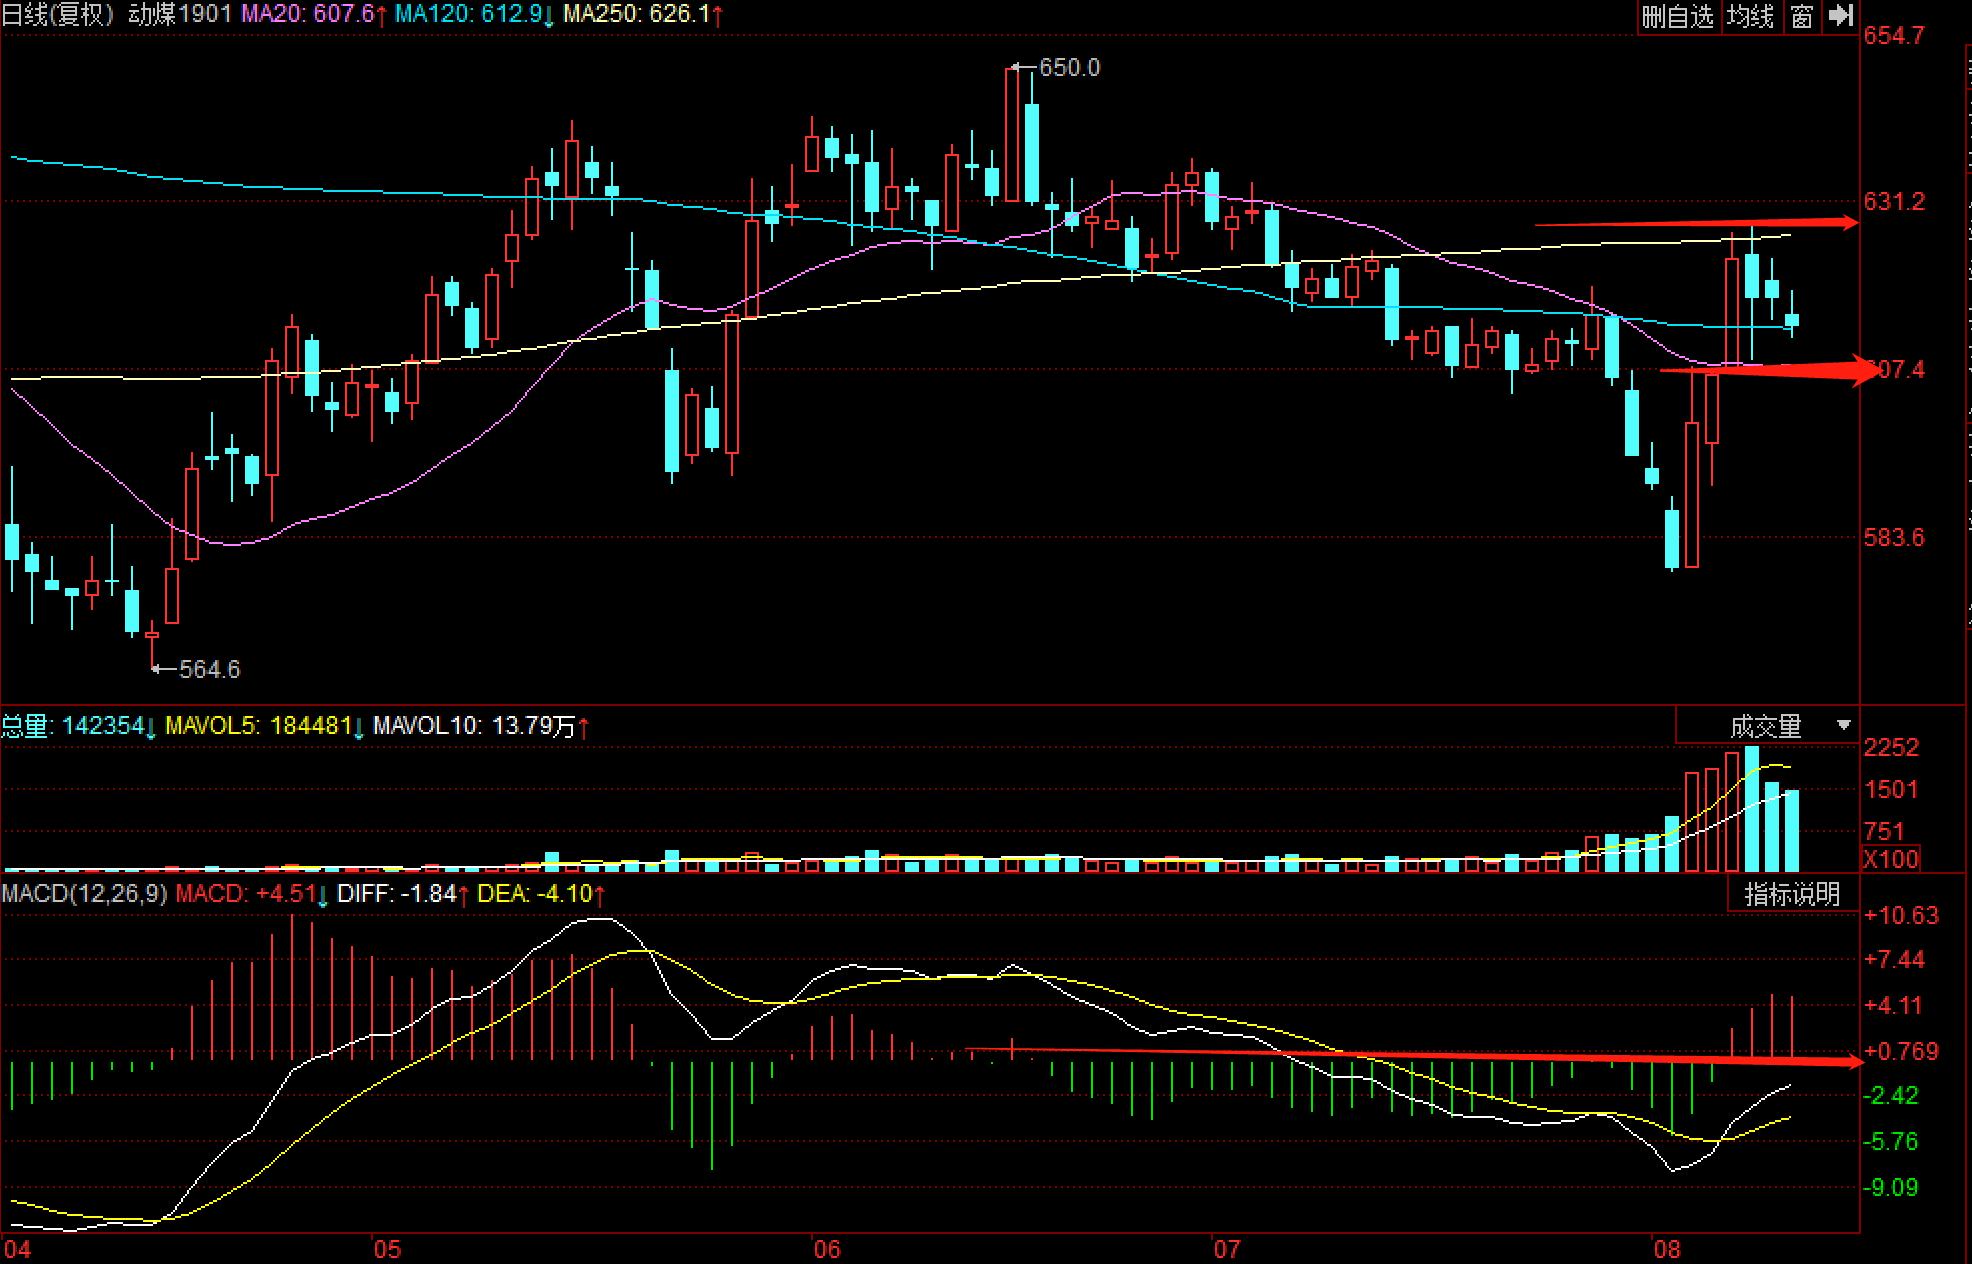Click the X100 volume scale label
The width and height of the screenshot is (1972, 1264).
(x=1891, y=859)
